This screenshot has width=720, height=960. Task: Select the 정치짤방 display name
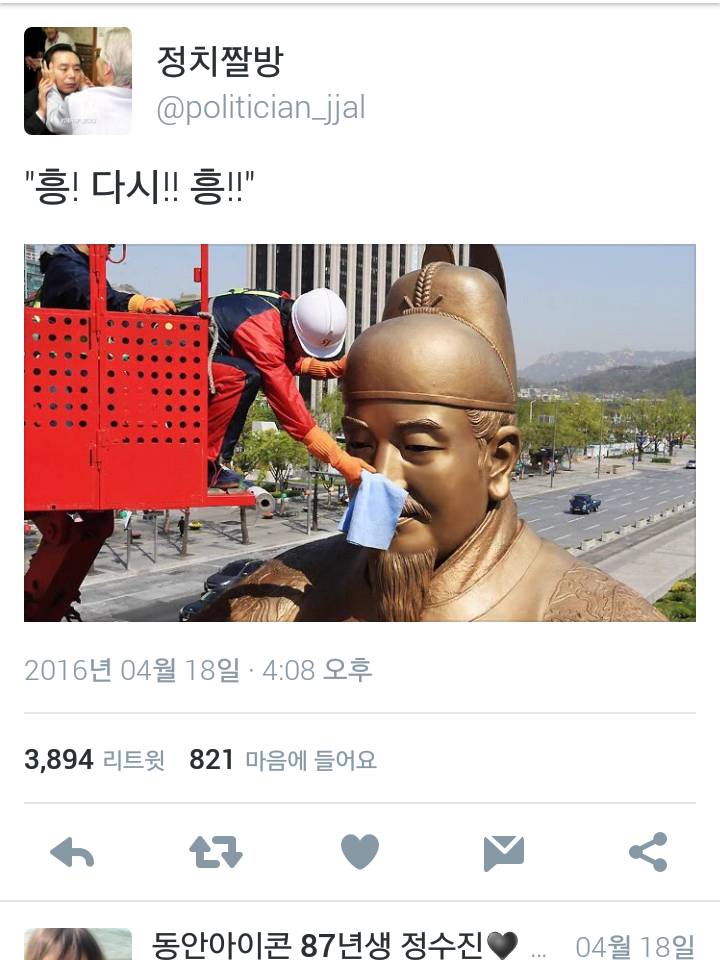coord(220,61)
